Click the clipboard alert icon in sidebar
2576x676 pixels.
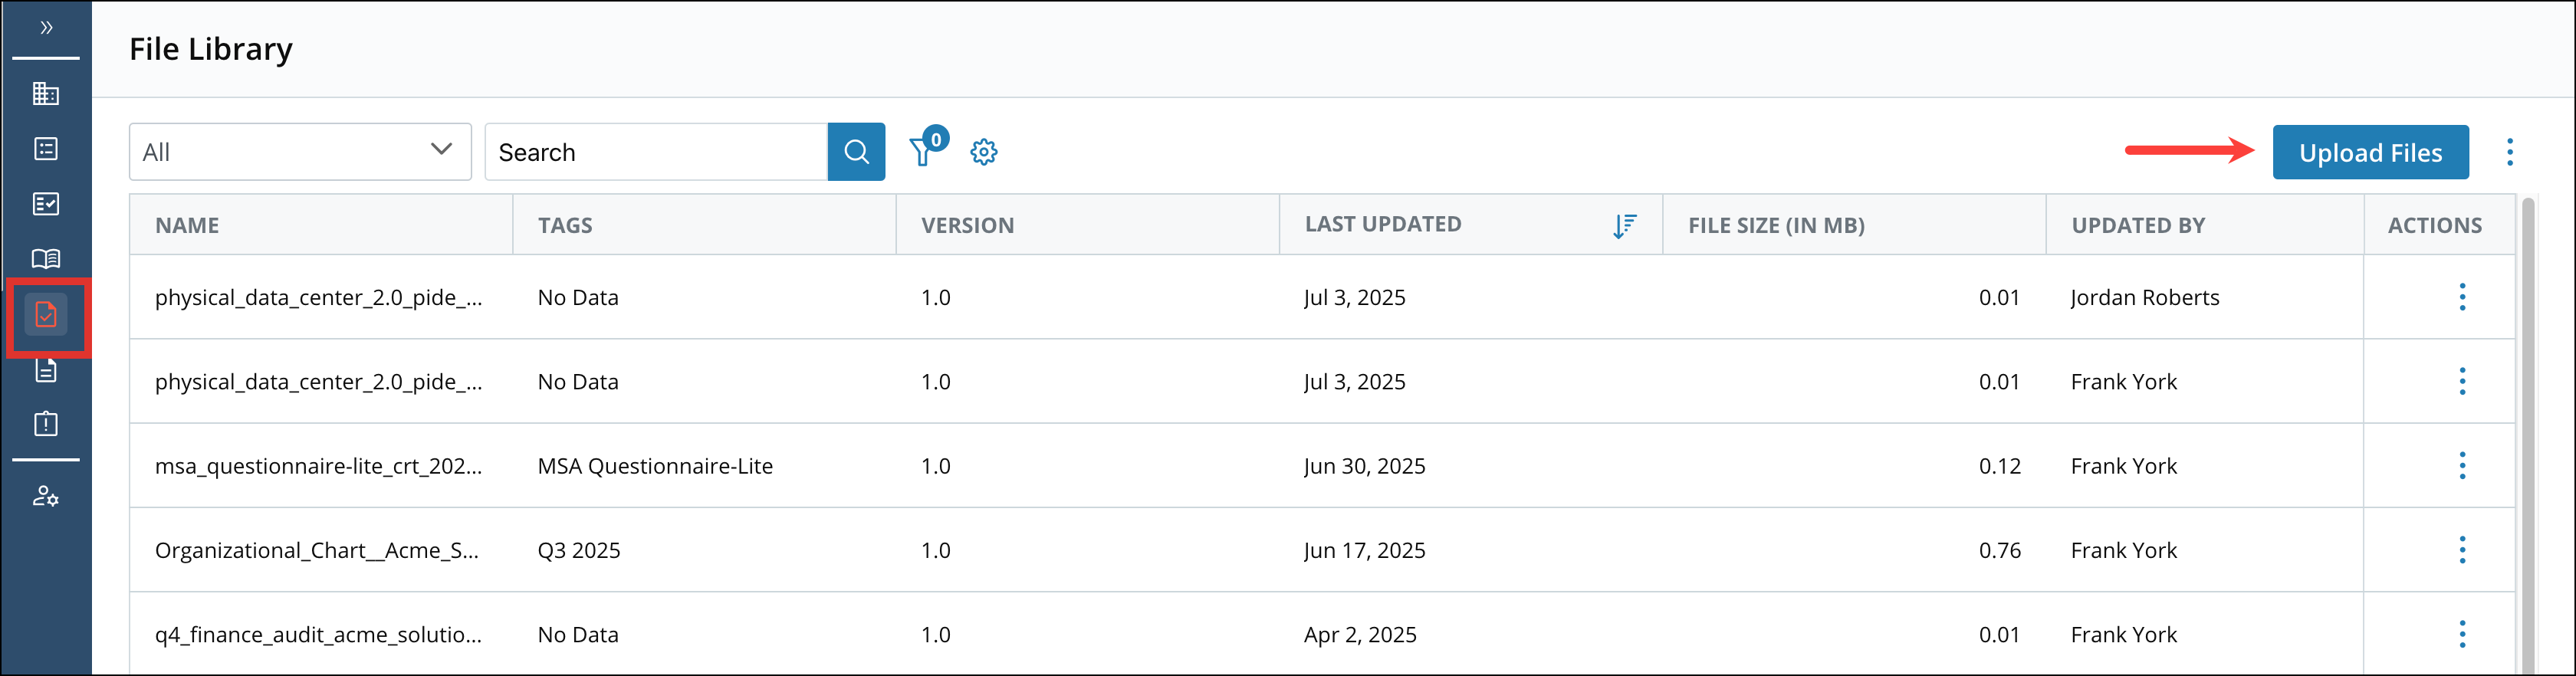point(46,424)
